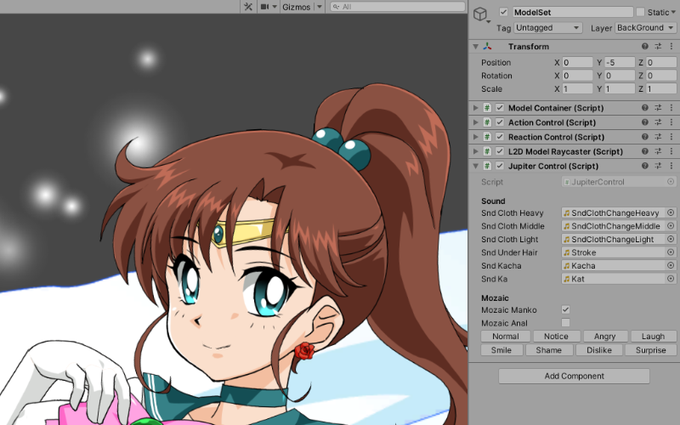Open the Static dropdown arrow
This screenshot has width=680, height=425.
click(x=673, y=12)
